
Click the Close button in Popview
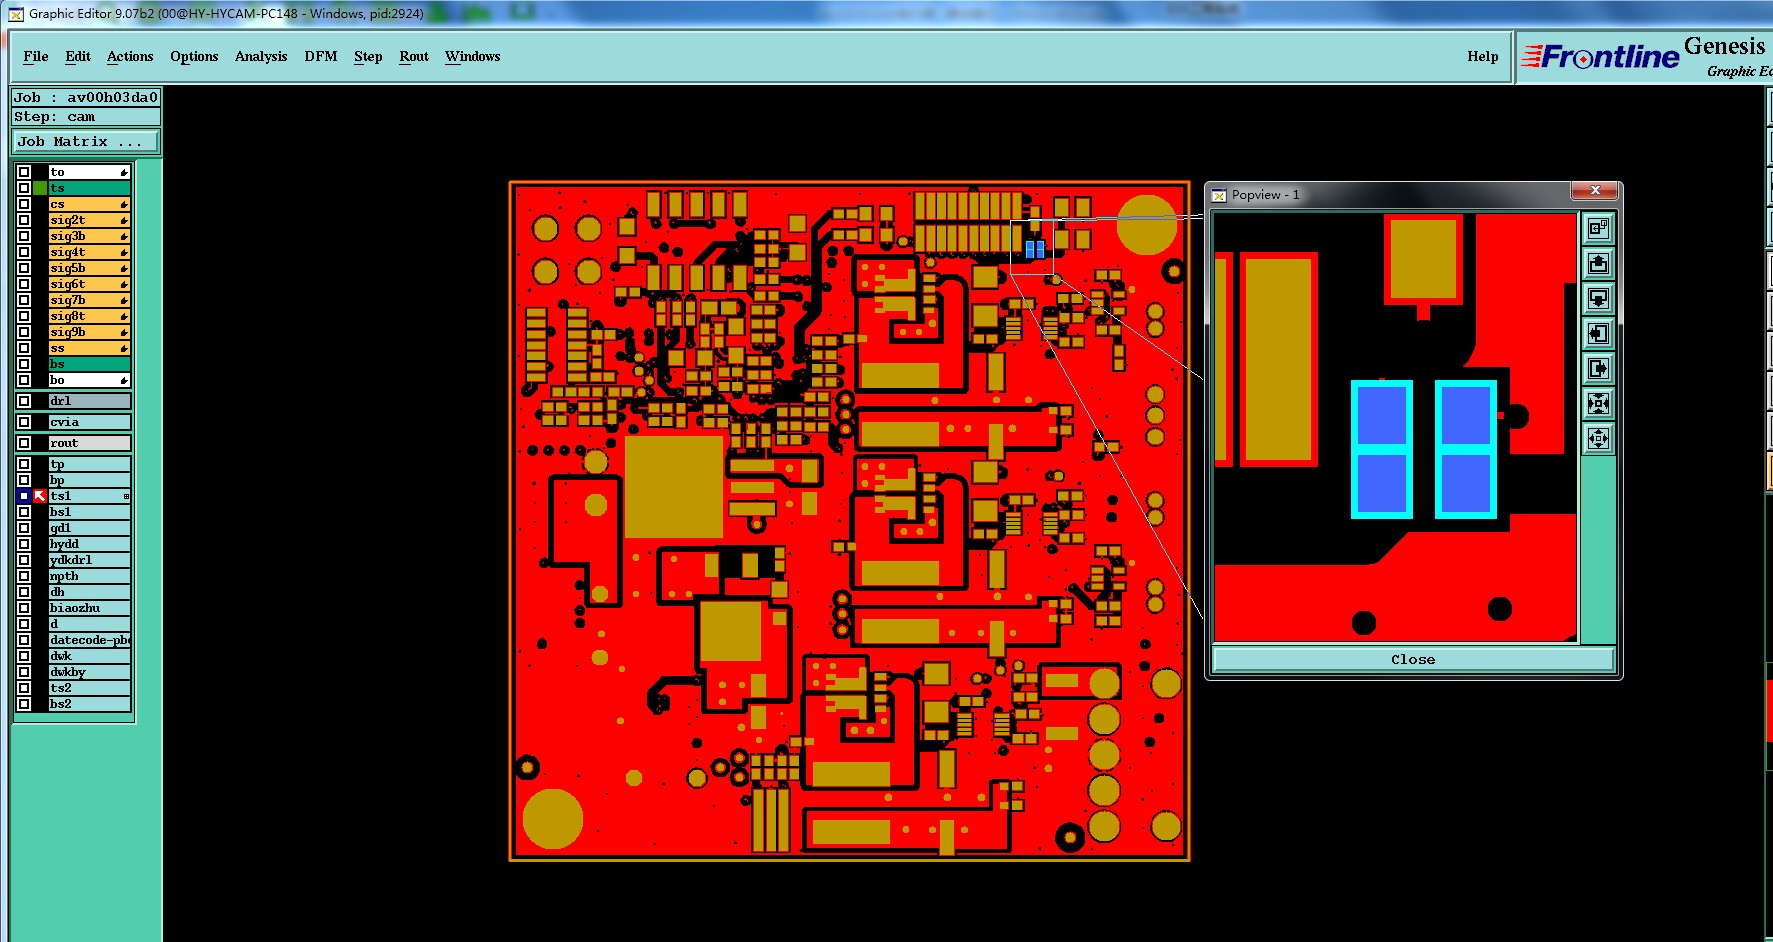click(1413, 659)
